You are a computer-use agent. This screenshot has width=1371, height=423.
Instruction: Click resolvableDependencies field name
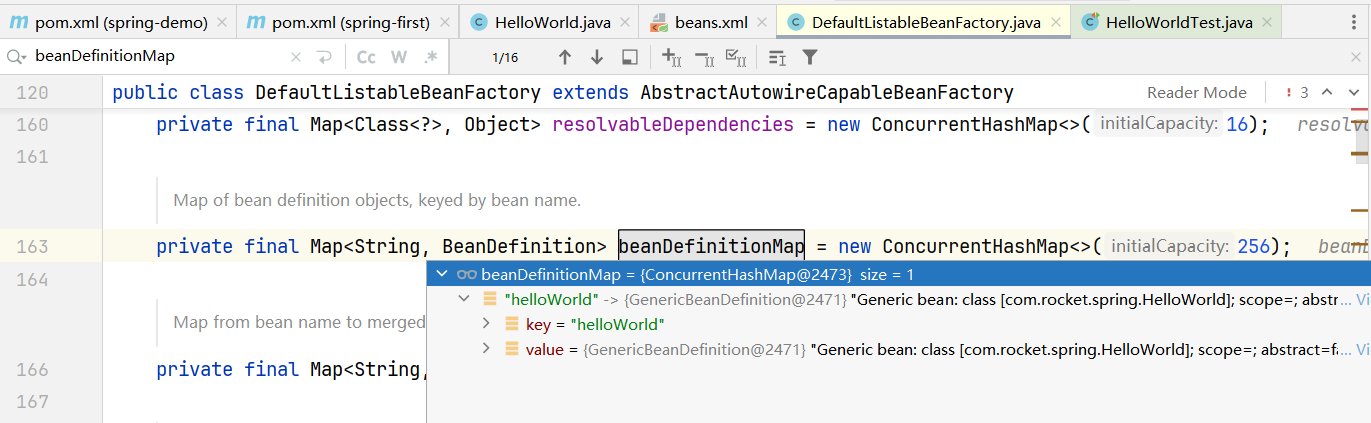673,124
